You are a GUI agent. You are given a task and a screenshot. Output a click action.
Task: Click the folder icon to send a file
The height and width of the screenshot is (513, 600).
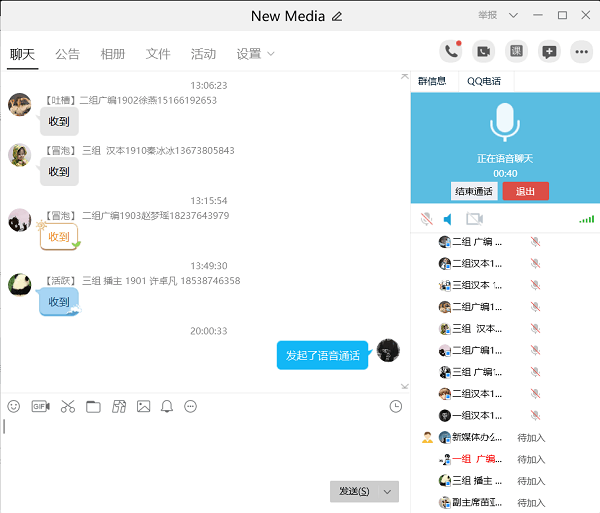click(93, 406)
